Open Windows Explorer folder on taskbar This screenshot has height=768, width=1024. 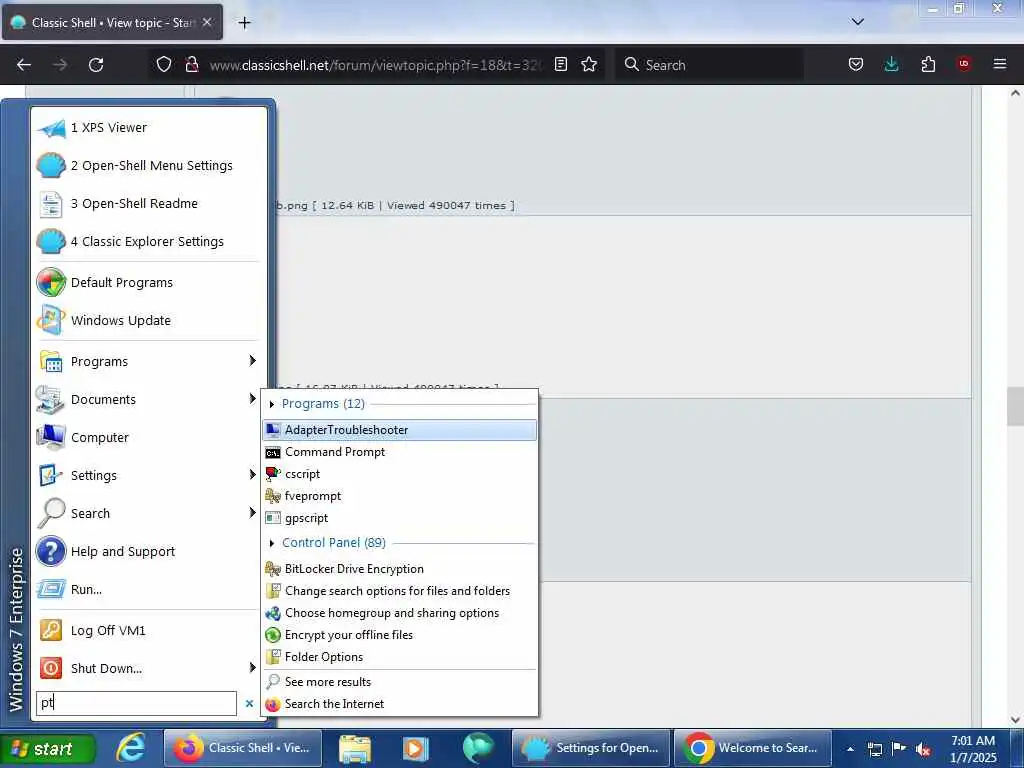coord(355,748)
